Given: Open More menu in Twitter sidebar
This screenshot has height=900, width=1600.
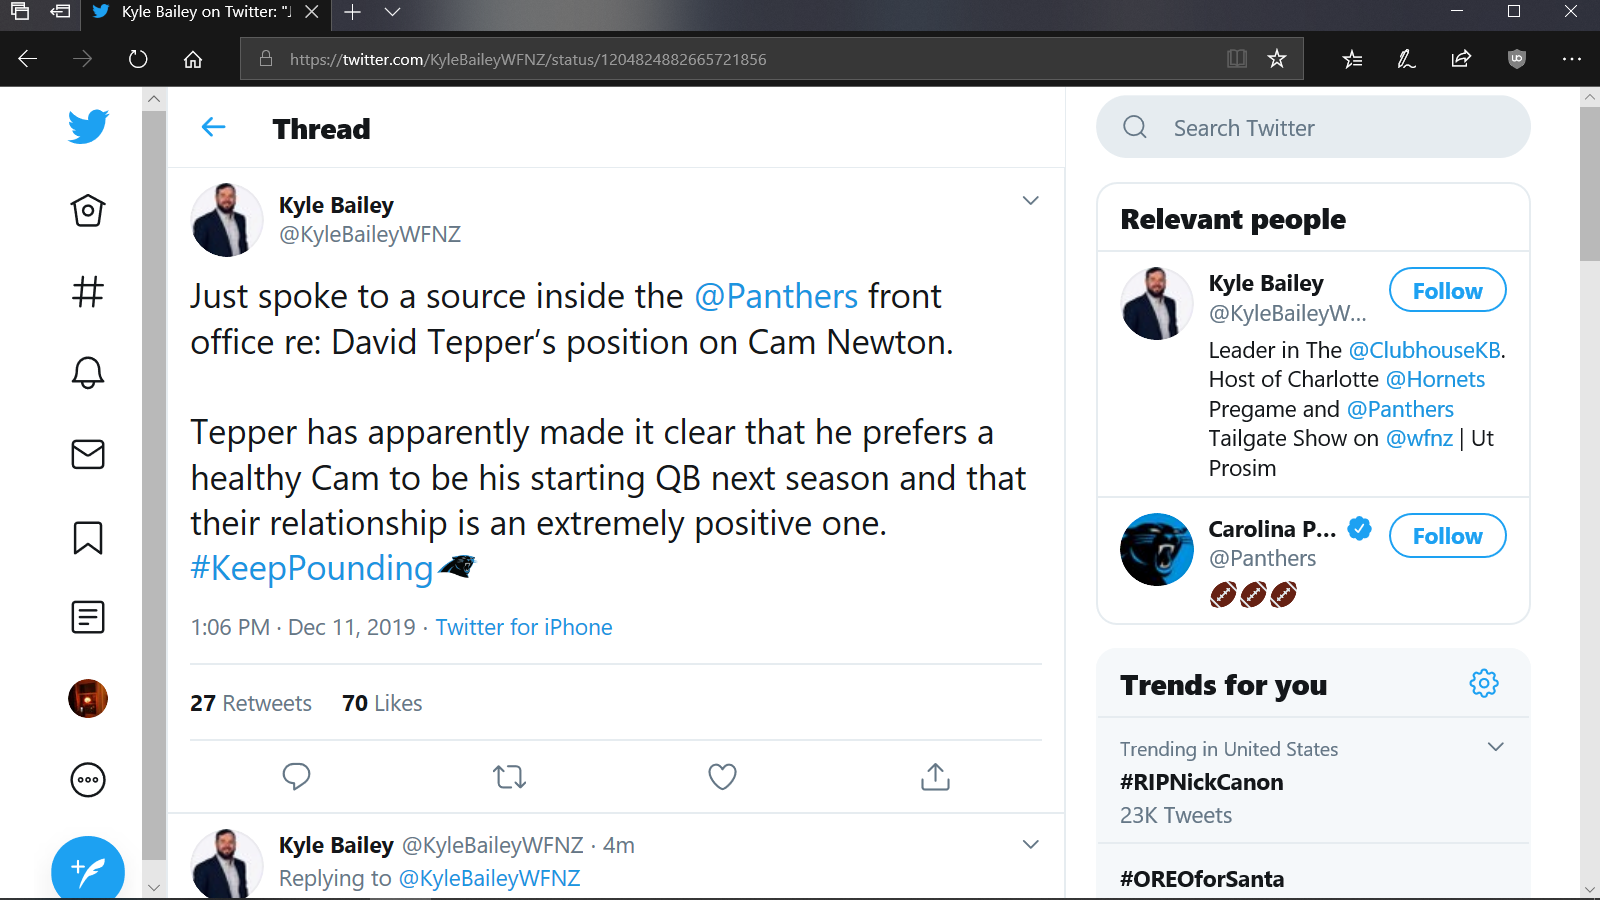Looking at the screenshot, I should (88, 779).
